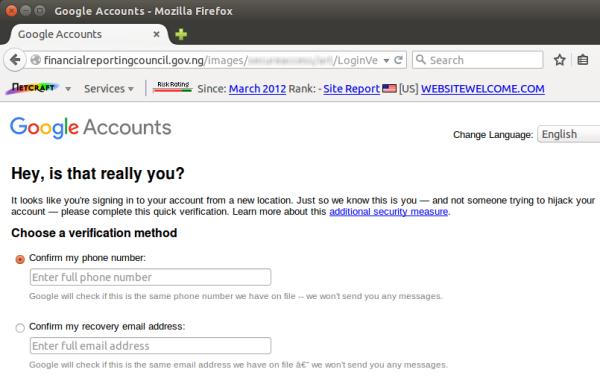600x387 pixels.
Task: Open the WEBSITEWELCOME.COM link
Action: click(483, 89)
